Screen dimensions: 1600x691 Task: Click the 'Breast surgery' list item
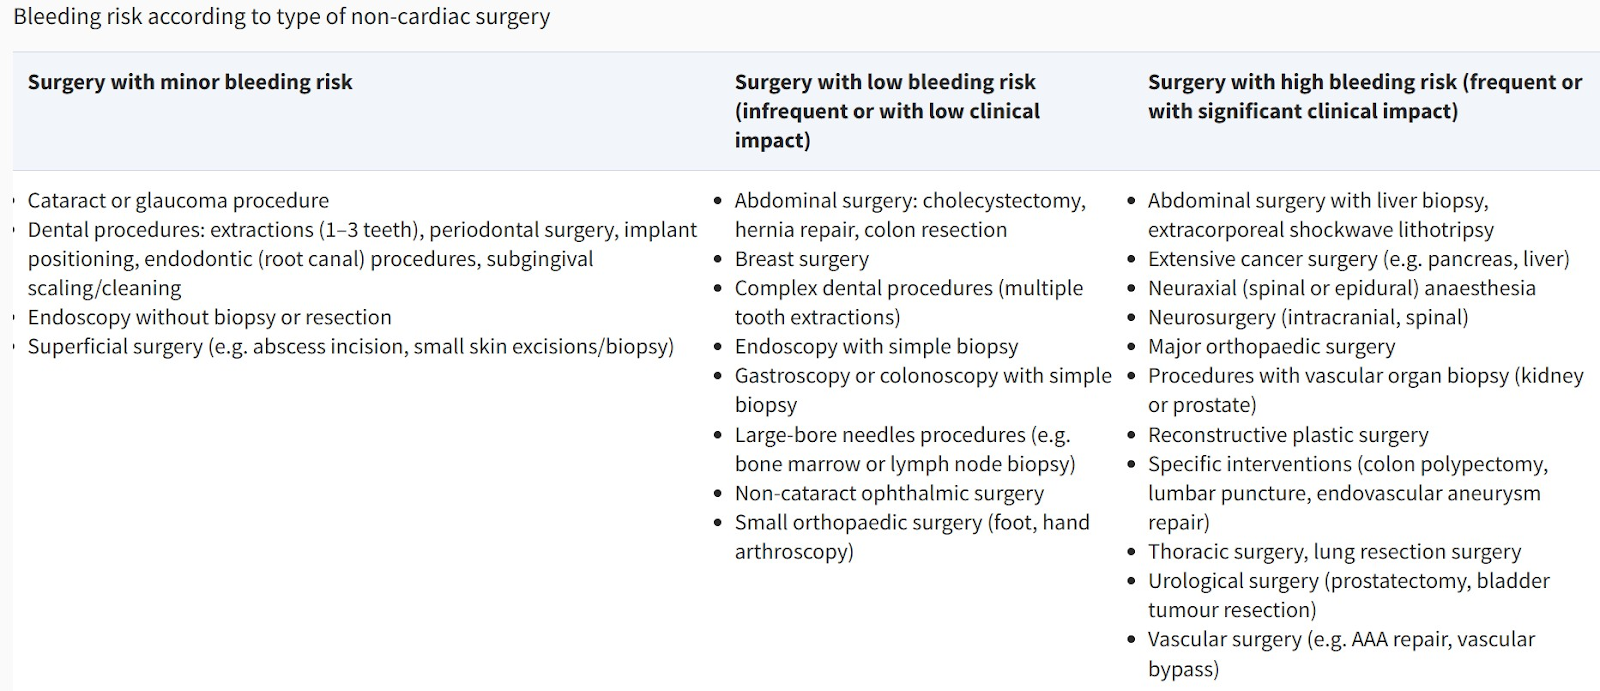tap(802, 259)
